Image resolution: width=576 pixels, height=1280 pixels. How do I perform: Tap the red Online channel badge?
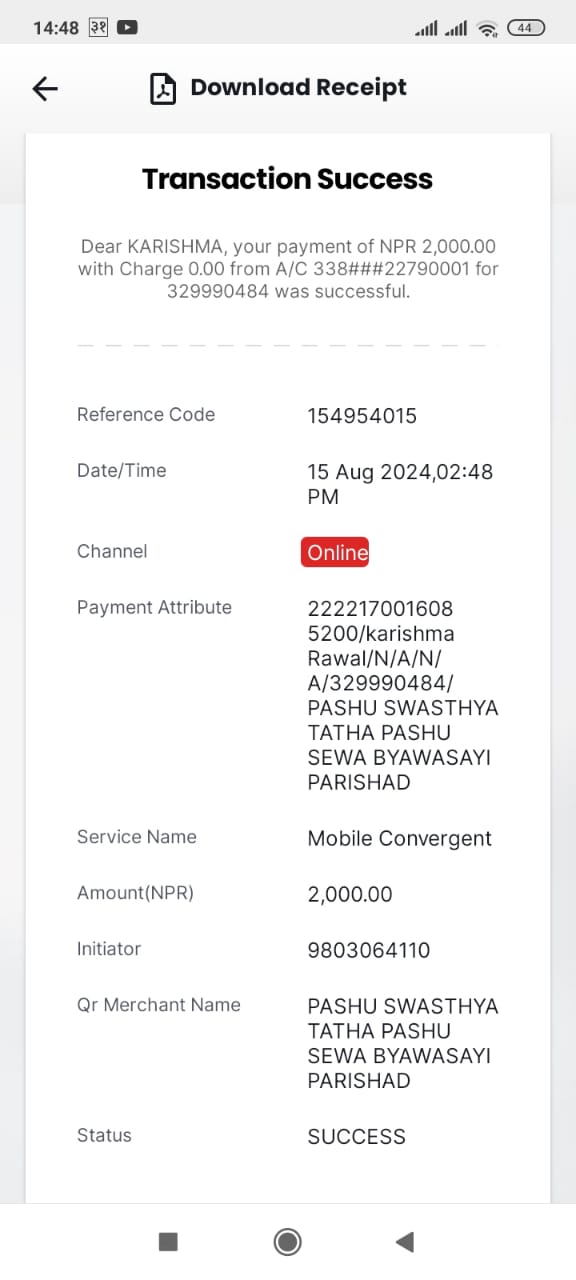point(335,552)
